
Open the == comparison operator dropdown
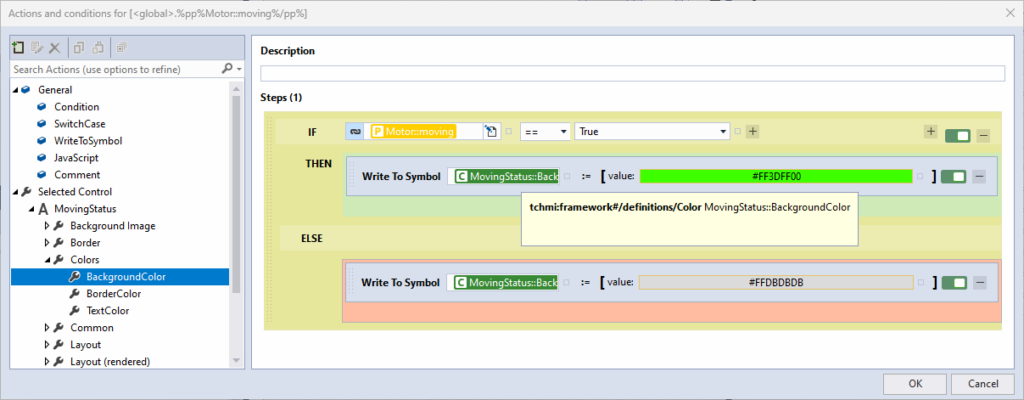coord(545,131)
